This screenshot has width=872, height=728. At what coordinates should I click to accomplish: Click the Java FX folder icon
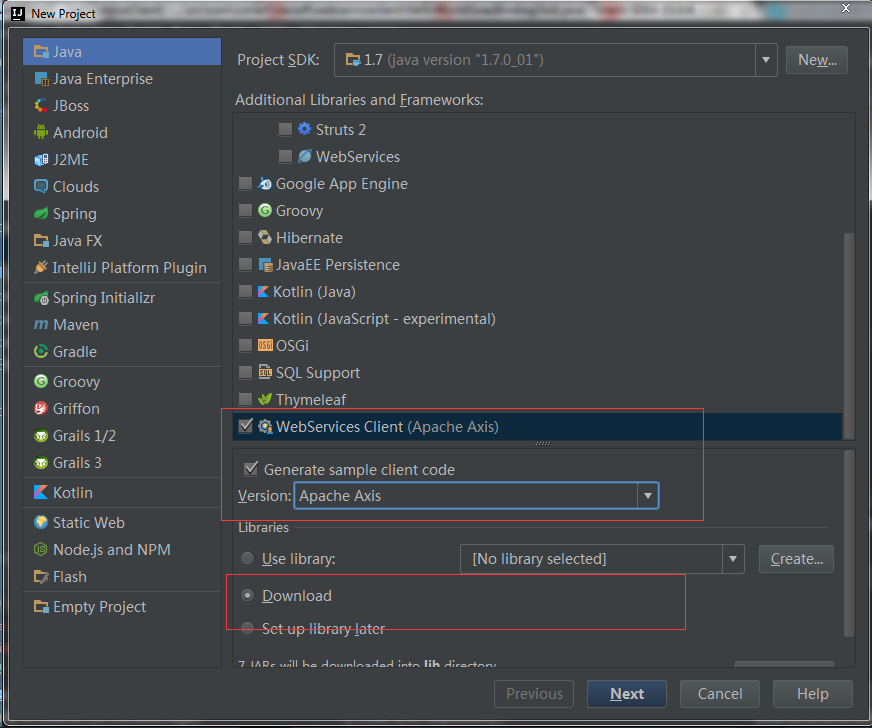[x=41, y=240]
